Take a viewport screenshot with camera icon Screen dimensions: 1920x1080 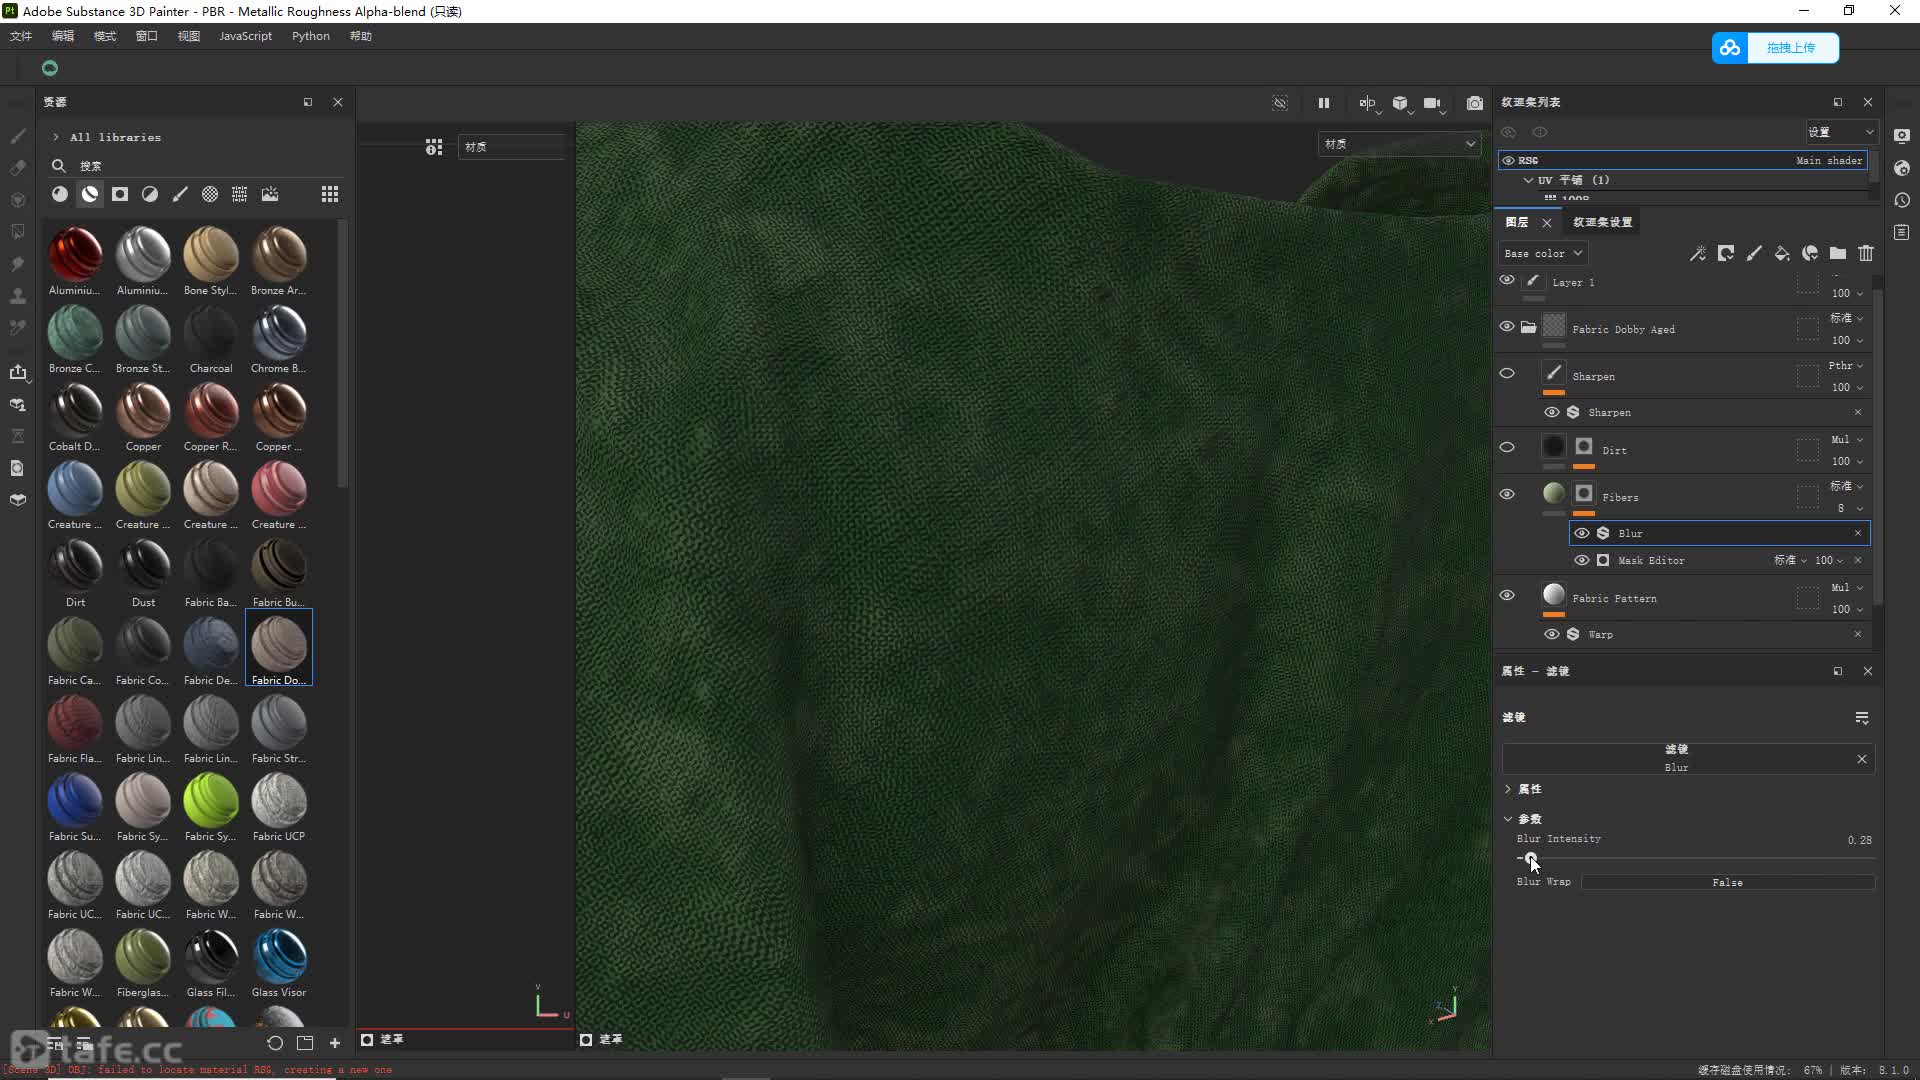point(1474,103)
